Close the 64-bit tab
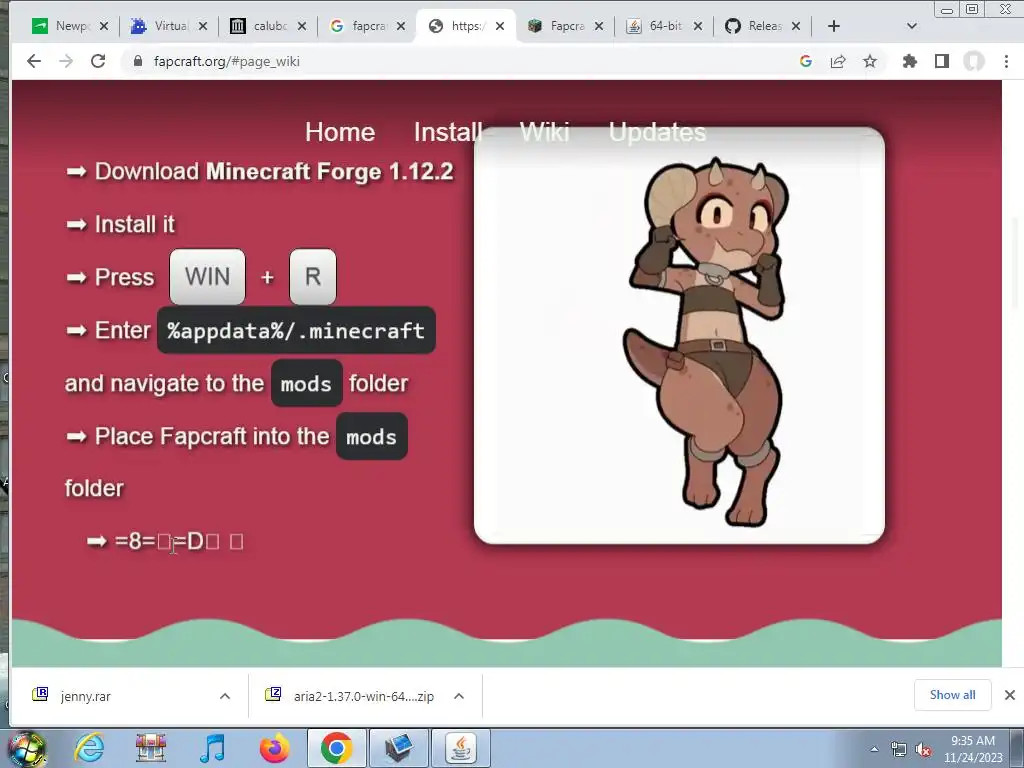Screen dimensions: 1024x768 click(x=697, y=26)
